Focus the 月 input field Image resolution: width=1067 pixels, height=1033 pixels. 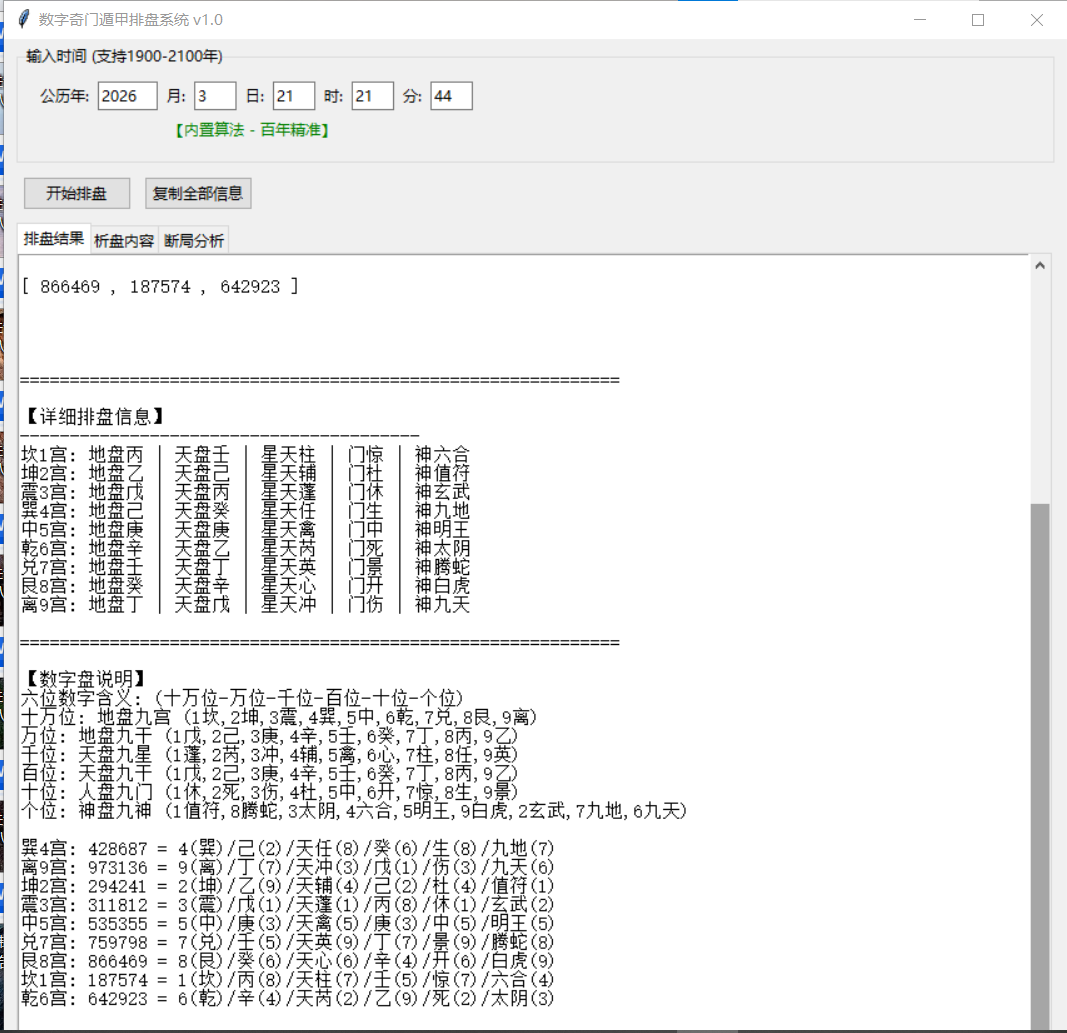tap(215, 96)
